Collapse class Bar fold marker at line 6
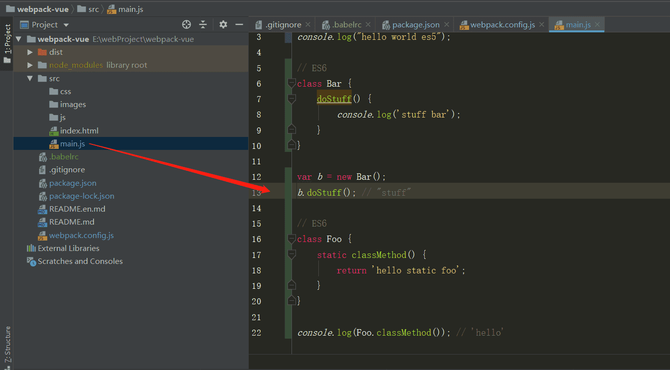Screen dimensions: 670x370 coord(291,83)
